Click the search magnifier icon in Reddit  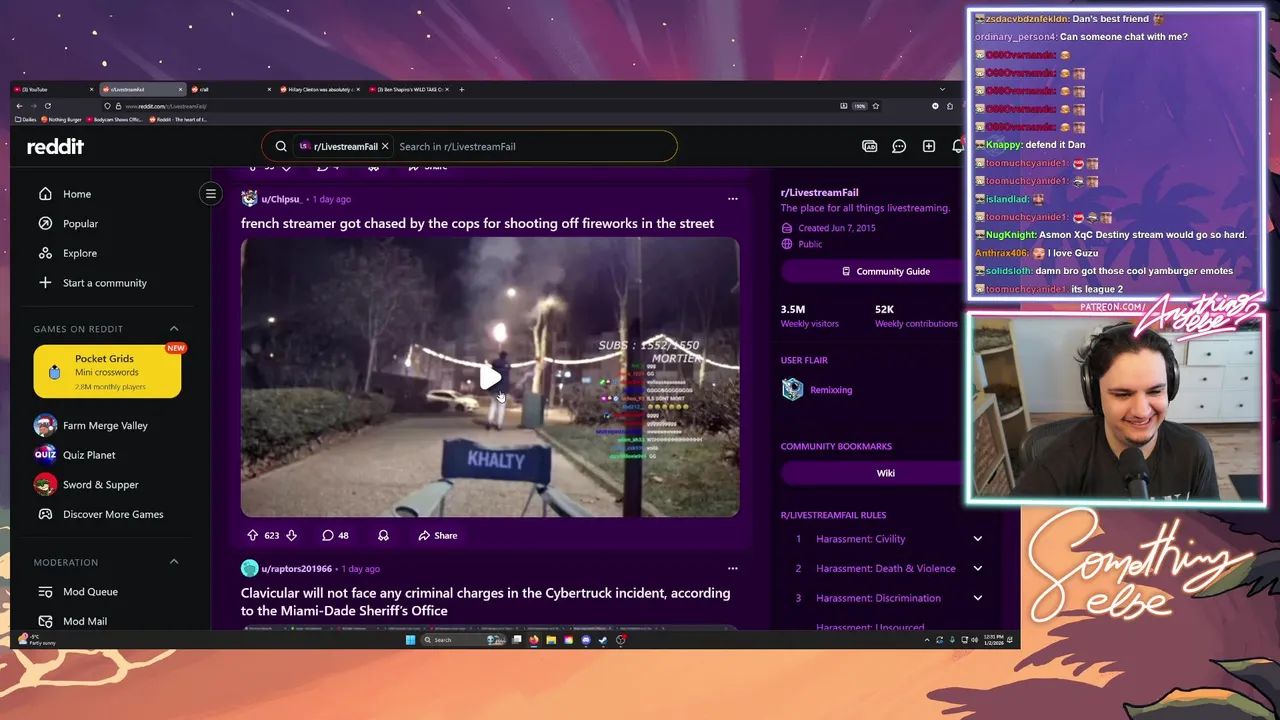[281, 146]
